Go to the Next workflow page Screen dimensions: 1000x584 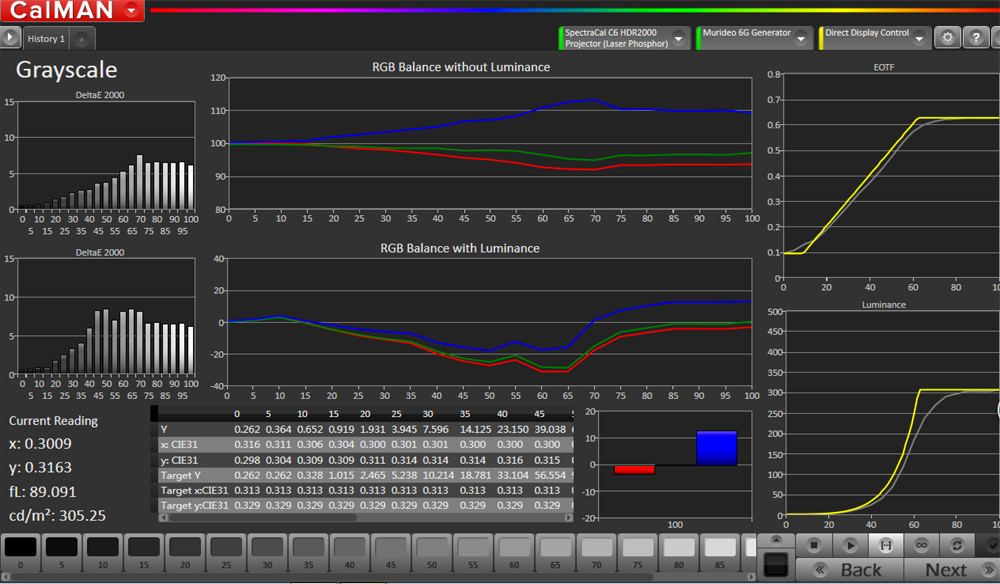click(x=945, y=571)
